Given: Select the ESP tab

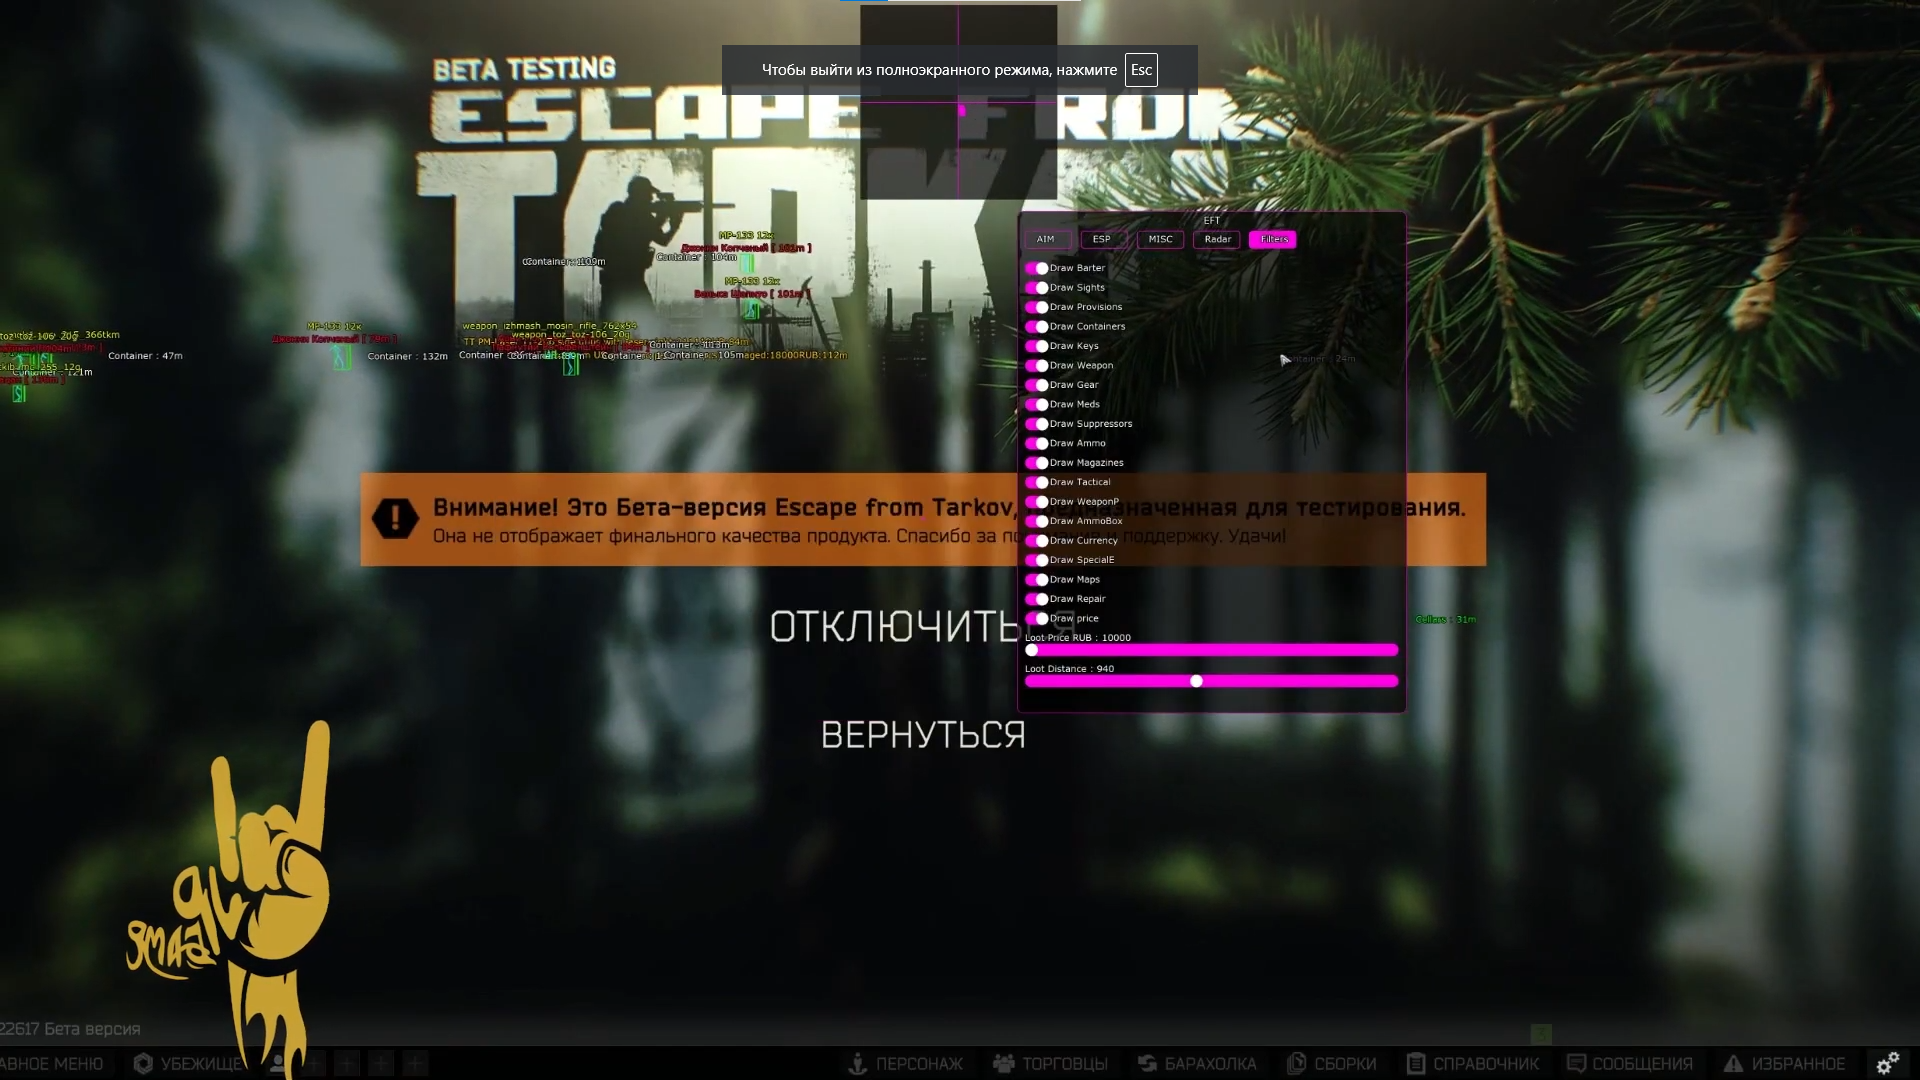Looking at the screenshot, I should tap(1101, 239).
